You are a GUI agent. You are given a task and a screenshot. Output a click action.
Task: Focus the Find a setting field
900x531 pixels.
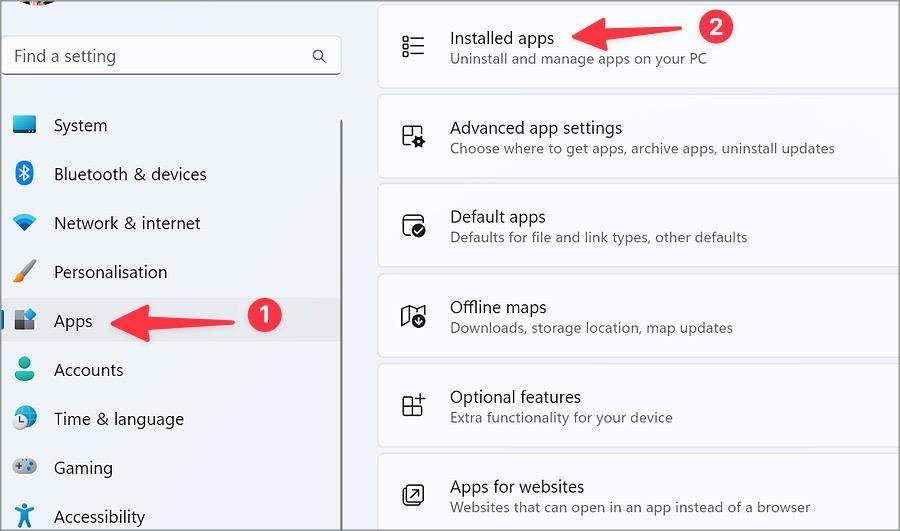[x=171, y=56]
